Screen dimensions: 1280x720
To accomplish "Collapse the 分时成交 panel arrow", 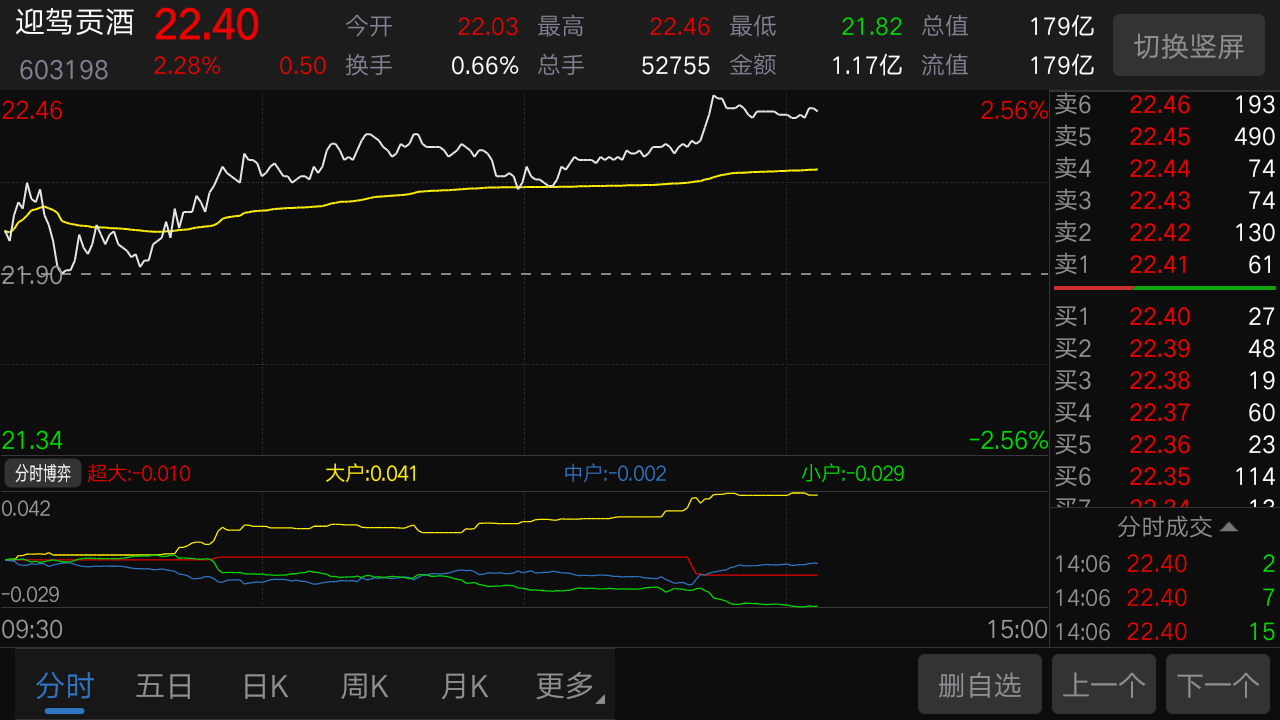I will coord(1229,527).
